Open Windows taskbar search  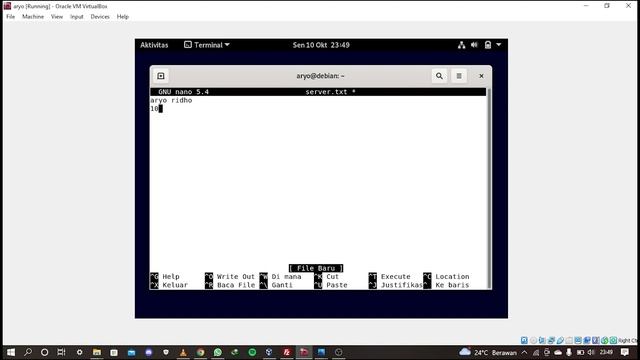28,352
